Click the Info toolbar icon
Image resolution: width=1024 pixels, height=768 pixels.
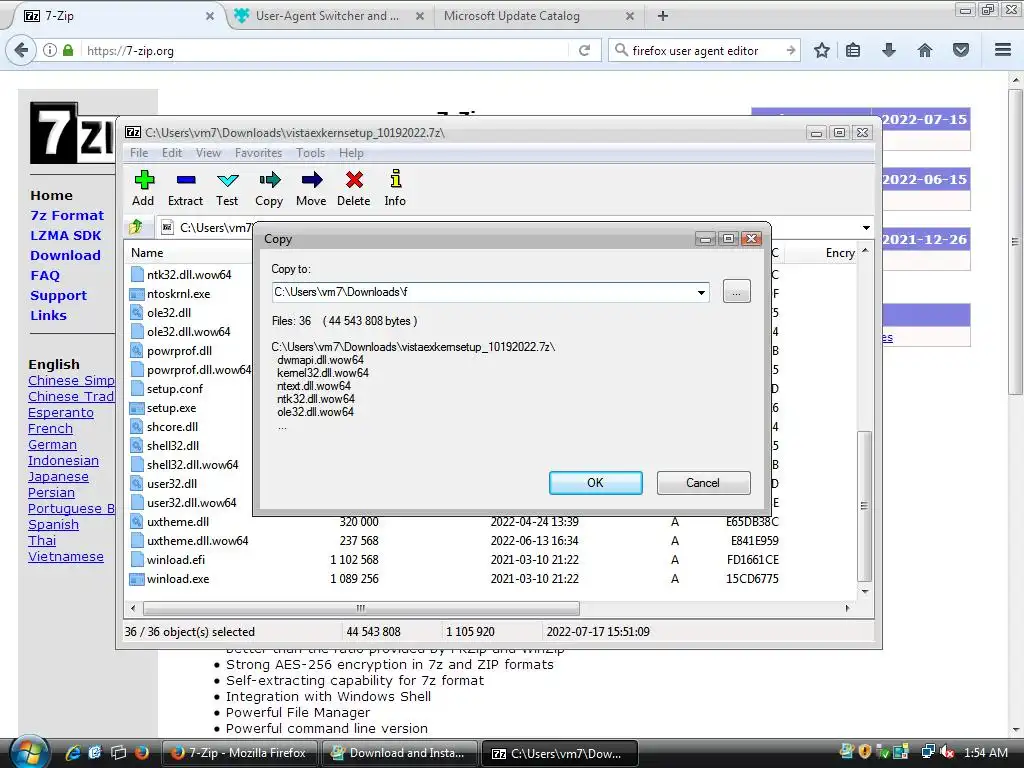tap(395, 179)
